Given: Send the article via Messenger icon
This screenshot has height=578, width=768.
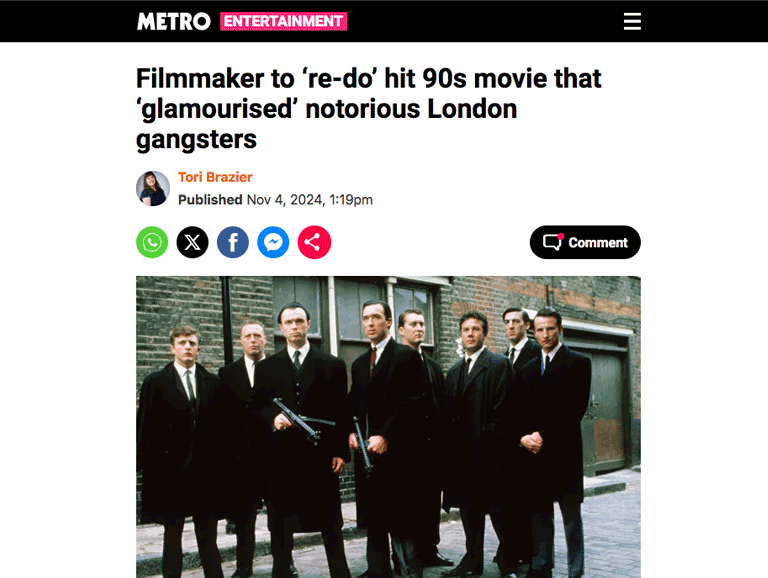Looking at the screenshot, I should click(x=273, y=242).
